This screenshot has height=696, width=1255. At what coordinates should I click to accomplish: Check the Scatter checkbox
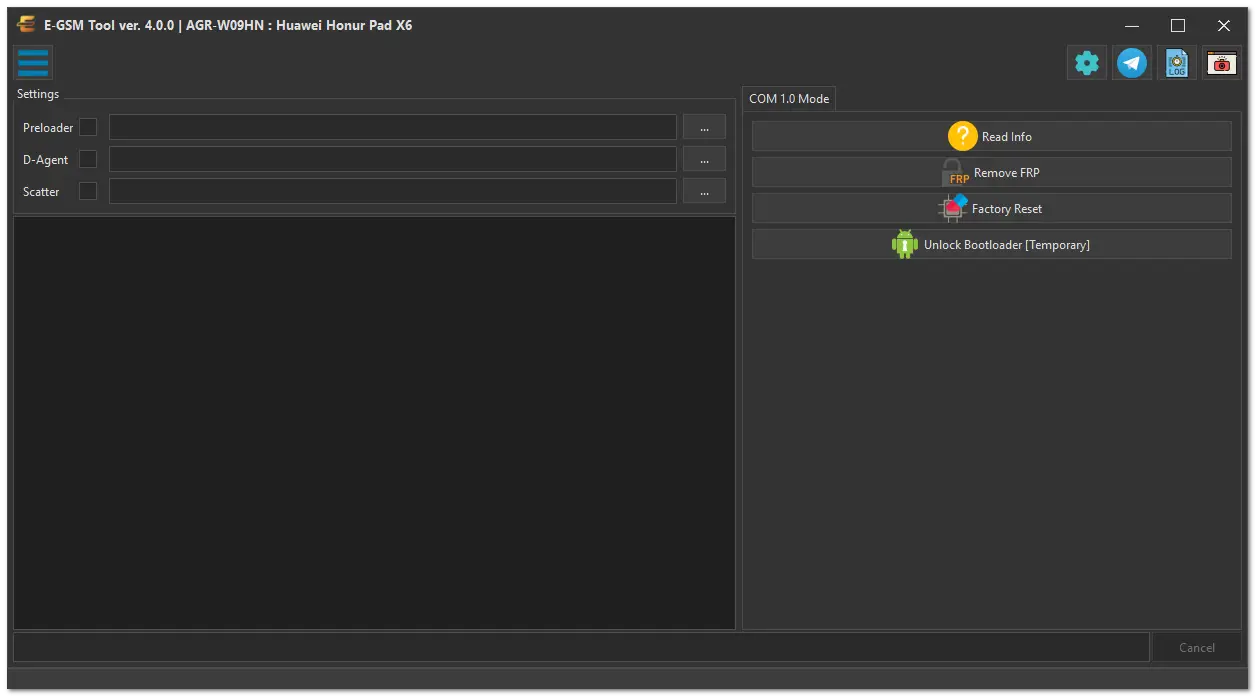coord(88,191)
